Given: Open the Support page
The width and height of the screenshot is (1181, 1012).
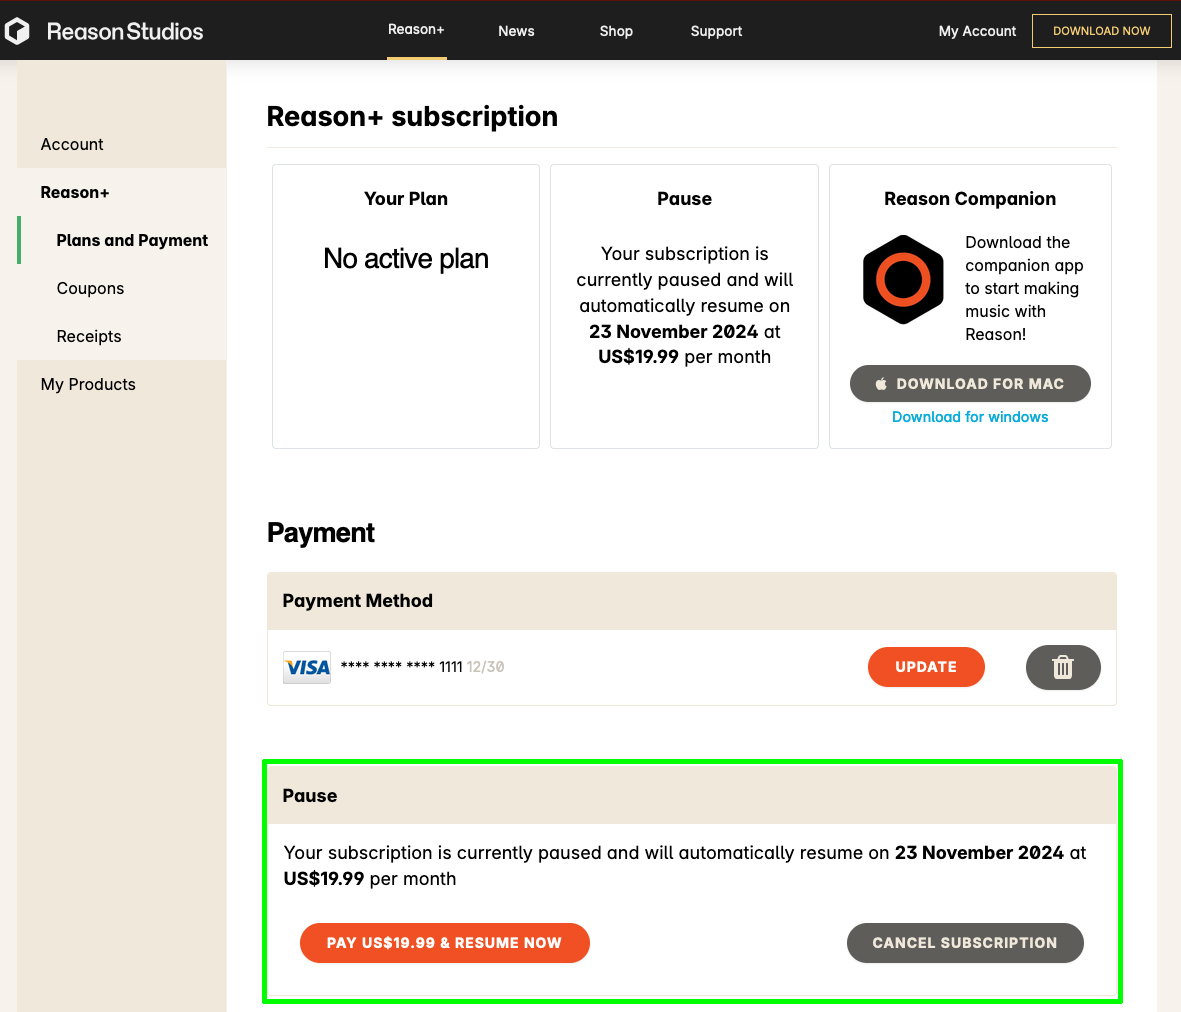Looking at the screenshot, I should point(716,32).
